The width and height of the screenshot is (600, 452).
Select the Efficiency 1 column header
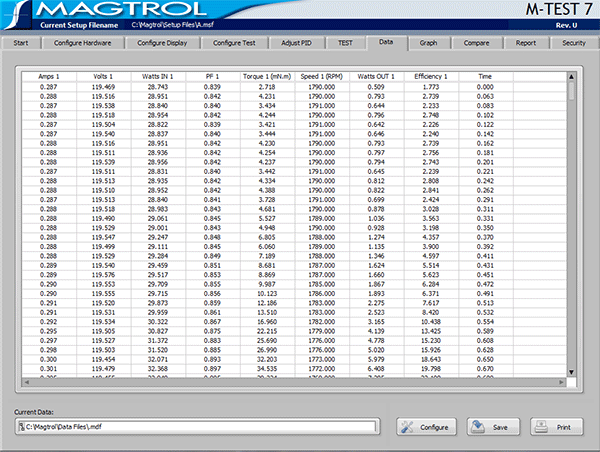pyautogui.click(x=431, y=77)
